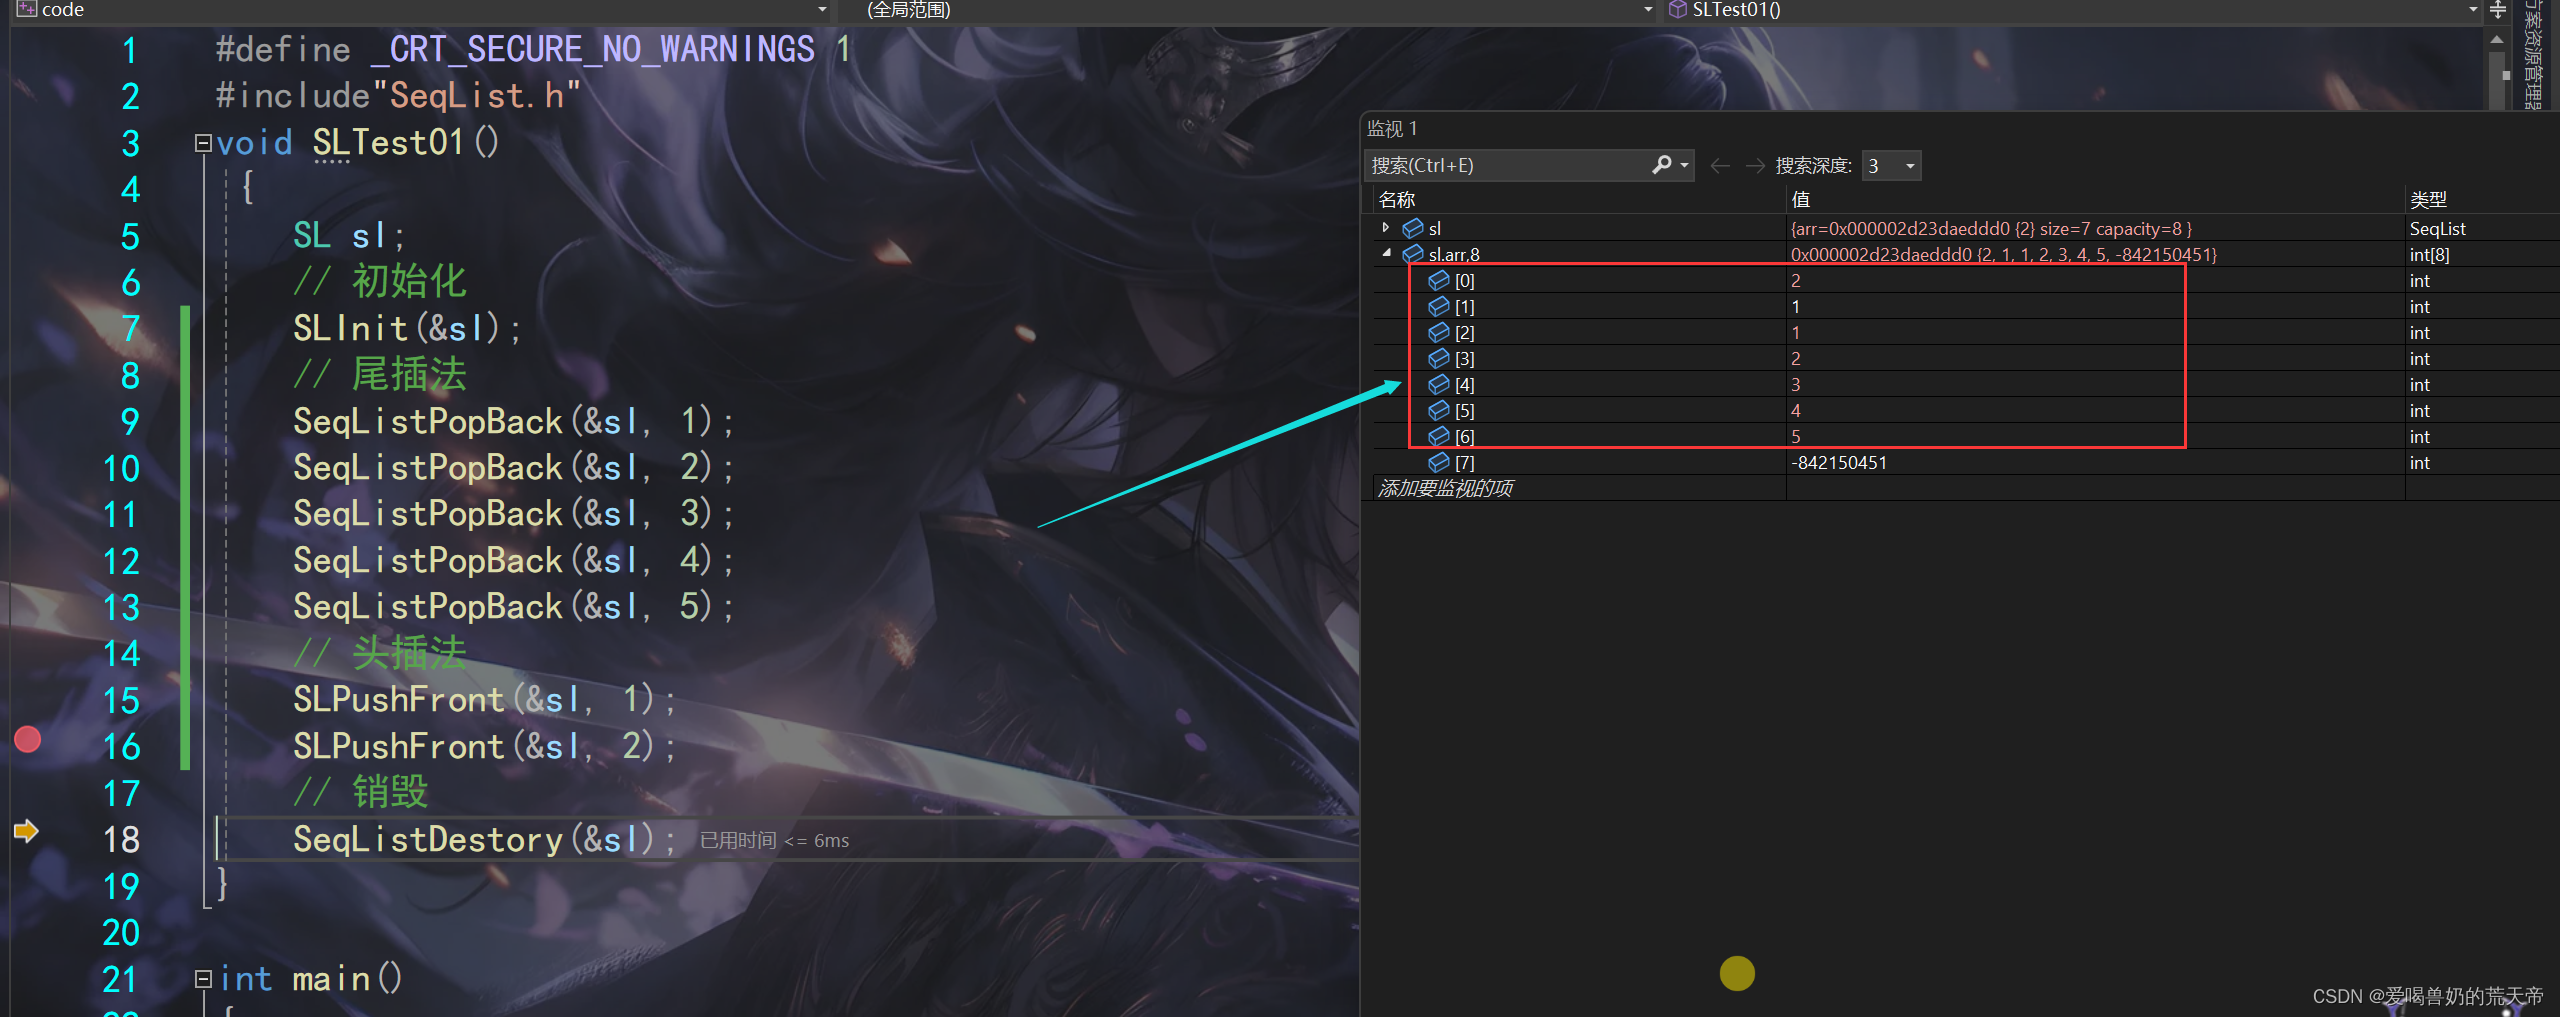Select the int[8] type cell

[2430, 255]
